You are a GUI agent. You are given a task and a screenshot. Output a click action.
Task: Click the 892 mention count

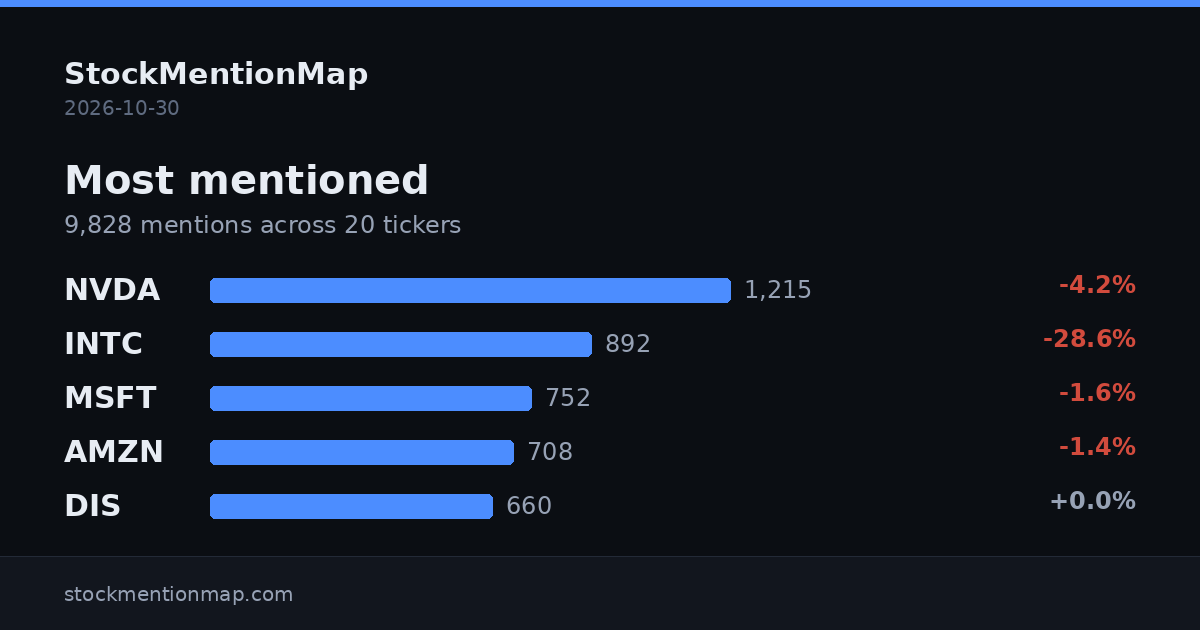pos(628,344)
